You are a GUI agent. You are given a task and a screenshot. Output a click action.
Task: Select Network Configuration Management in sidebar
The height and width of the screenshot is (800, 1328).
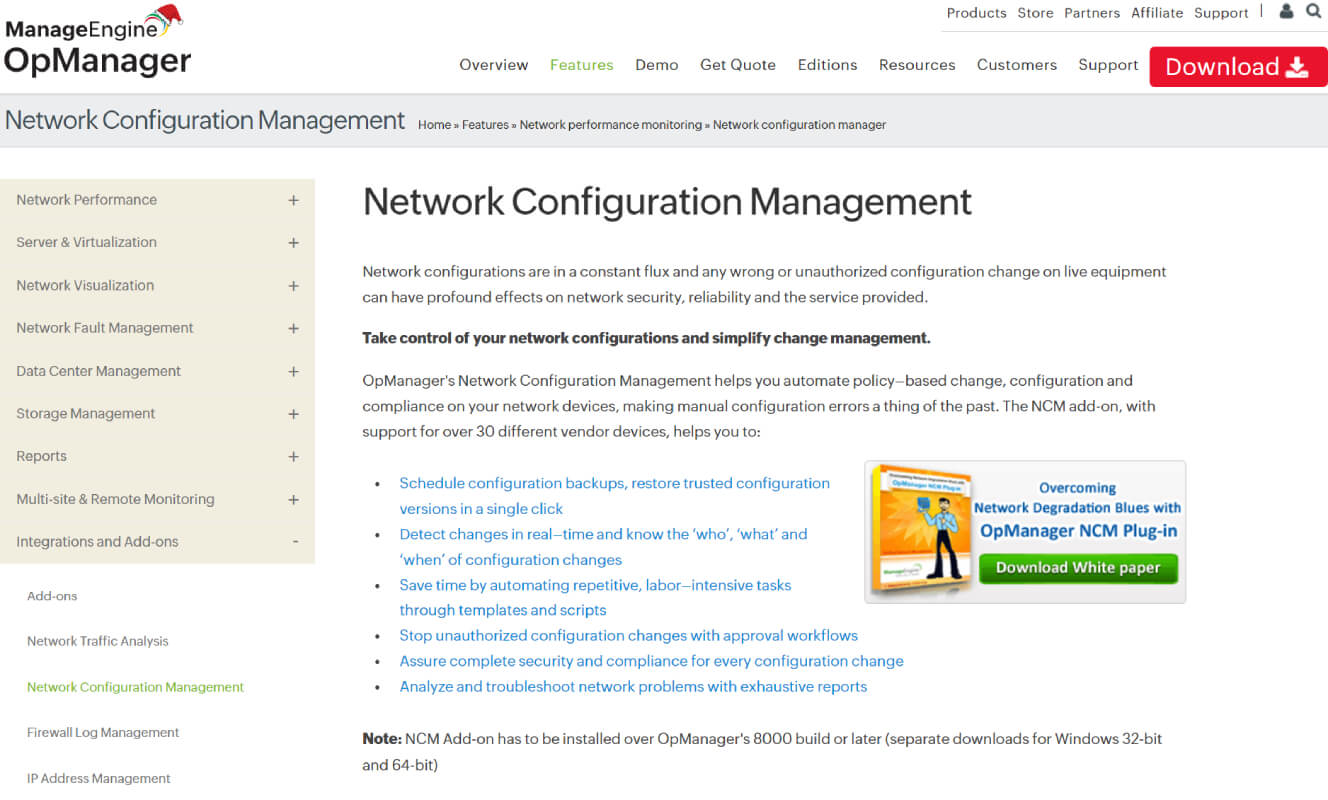[x=135, y=687]
